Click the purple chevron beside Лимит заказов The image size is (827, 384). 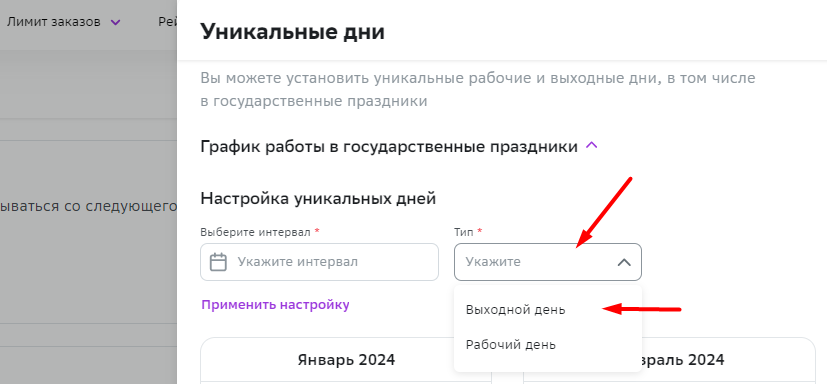[116, 23]
